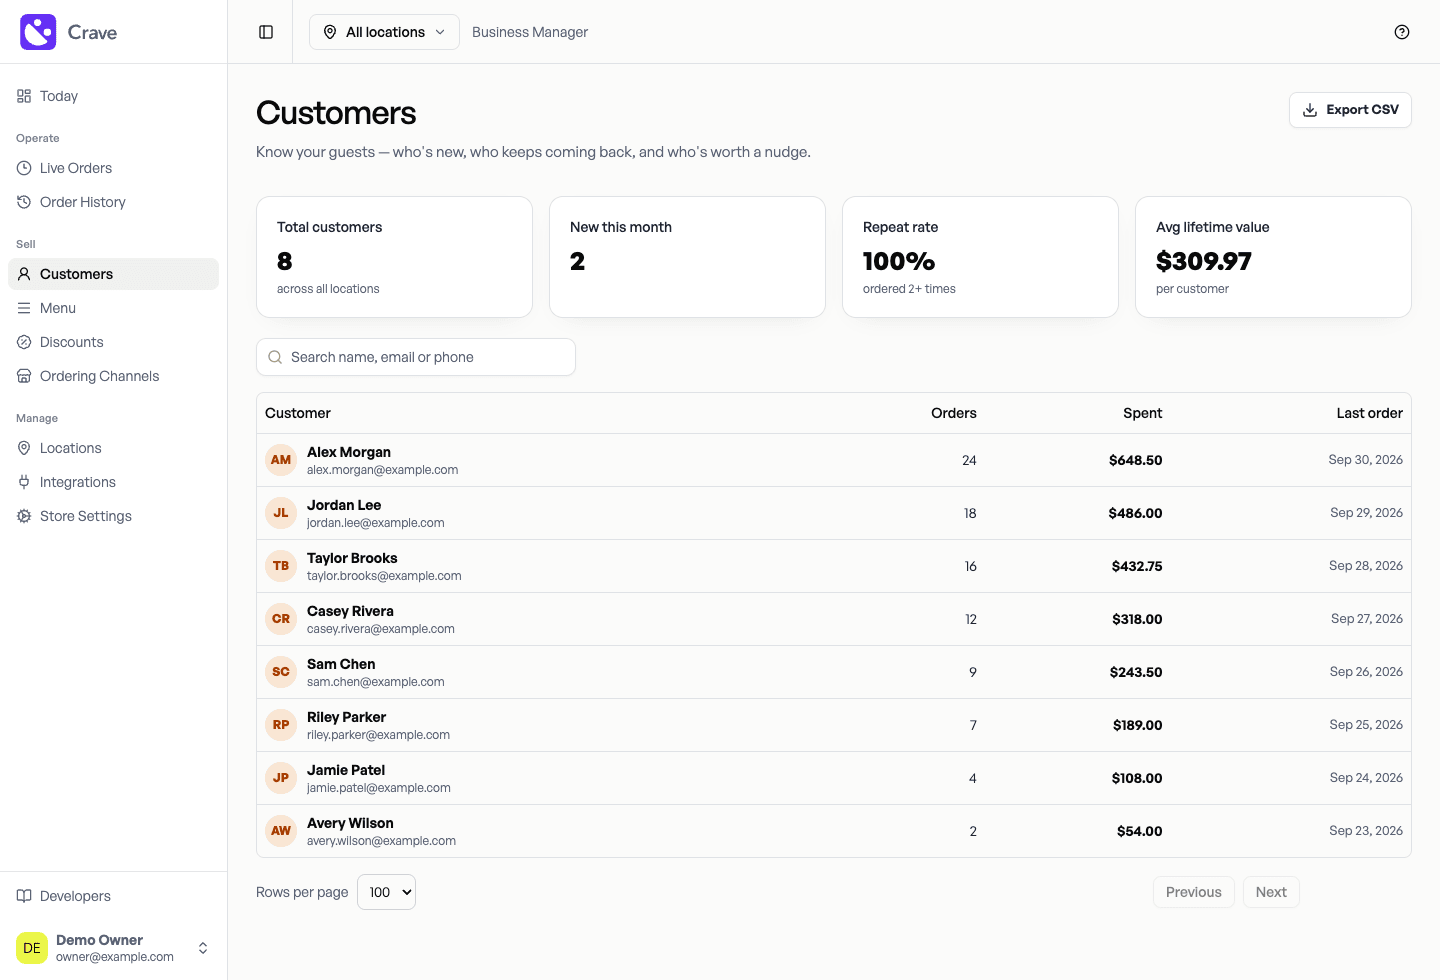Click the Last order column header
The width and height of the screenshot is (1440, 980).
point(1369,413)
